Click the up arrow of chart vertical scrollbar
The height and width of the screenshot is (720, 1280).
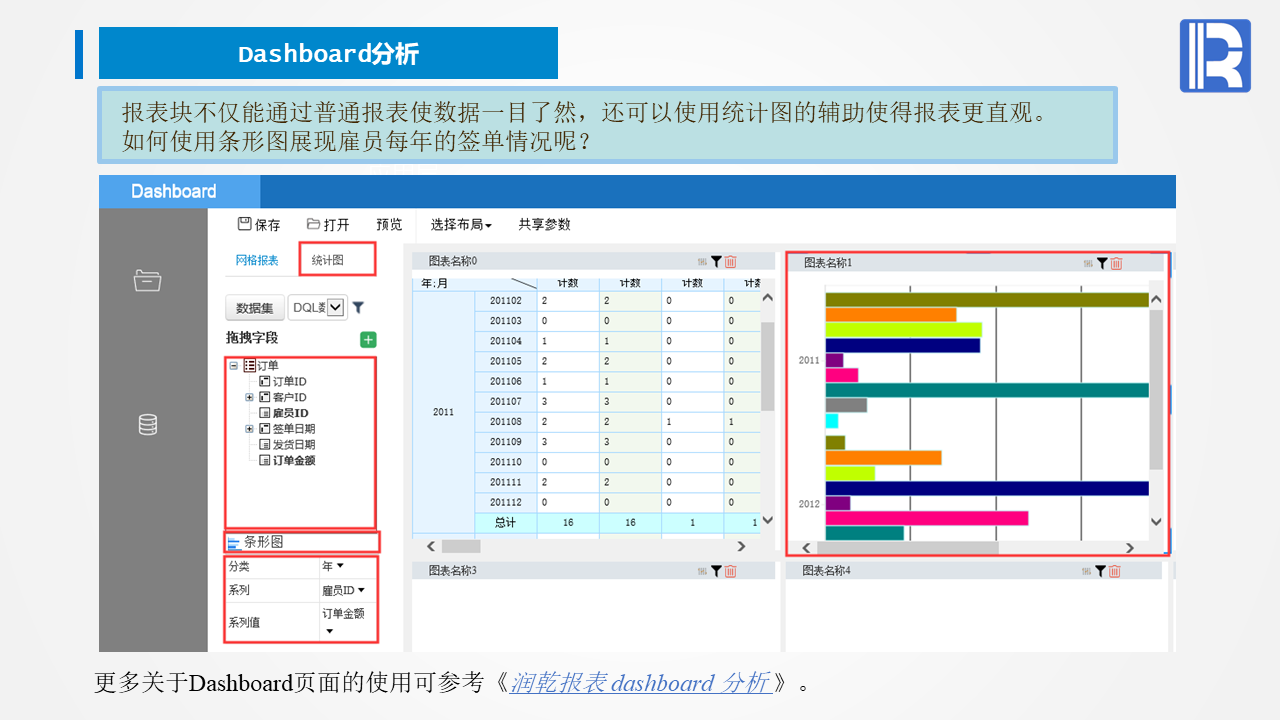point(1156,299)
